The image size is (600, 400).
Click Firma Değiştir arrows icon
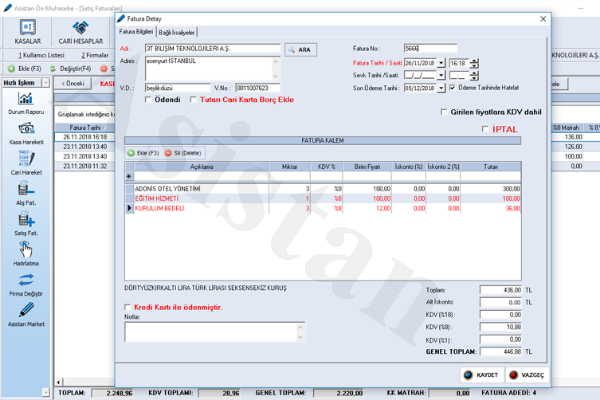[x=26, y=280]
